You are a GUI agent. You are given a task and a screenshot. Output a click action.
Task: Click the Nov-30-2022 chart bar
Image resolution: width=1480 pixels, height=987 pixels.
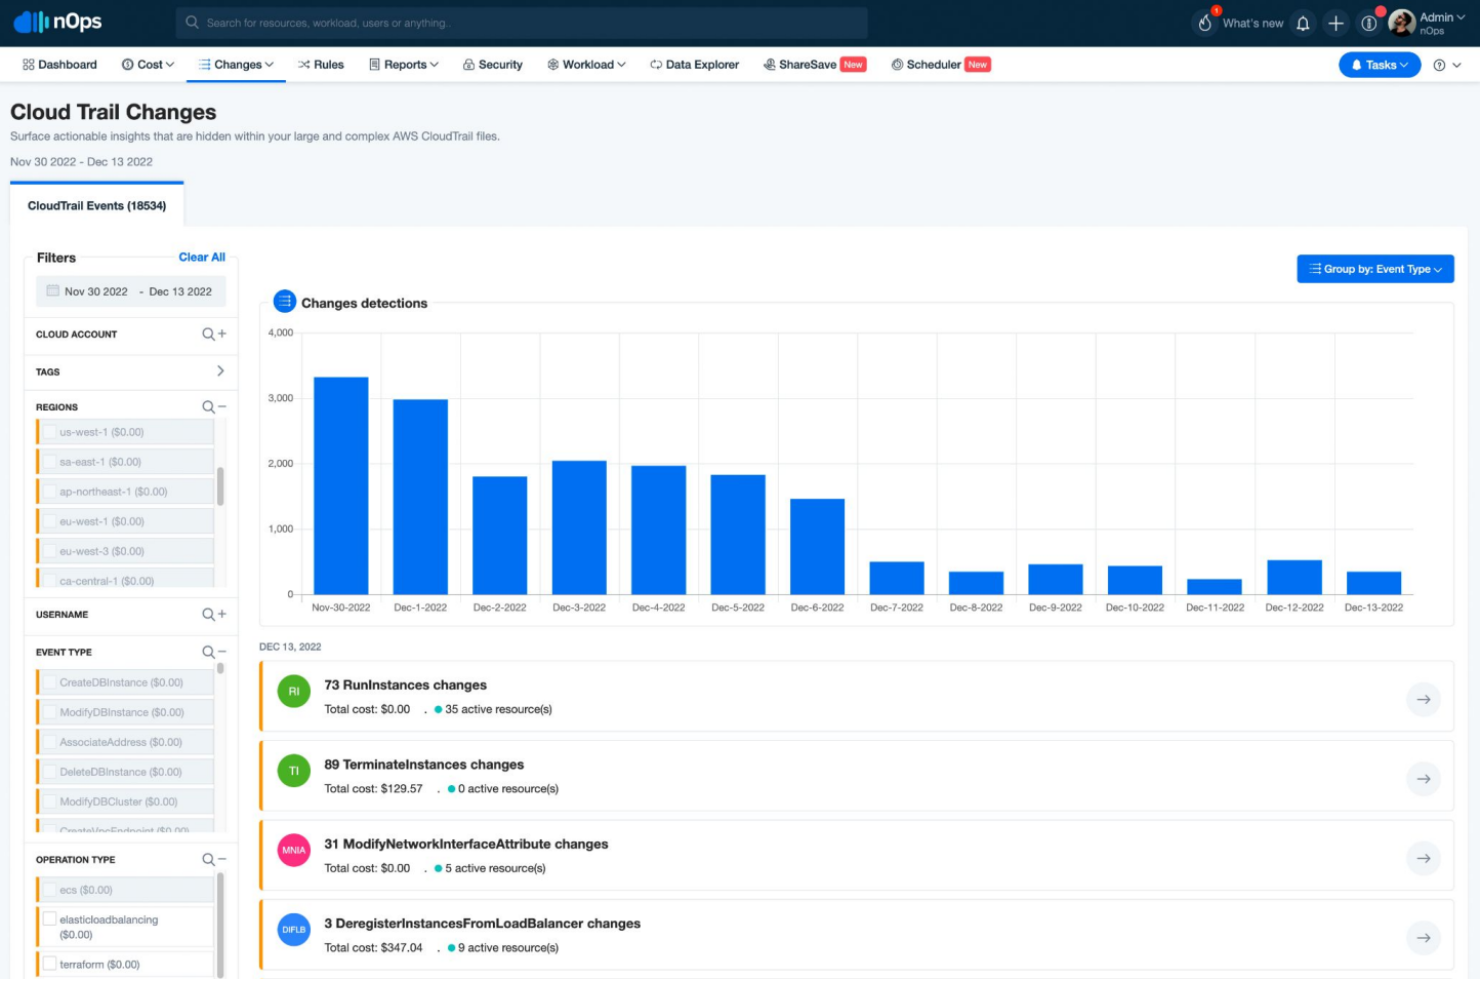click(341, 486)
